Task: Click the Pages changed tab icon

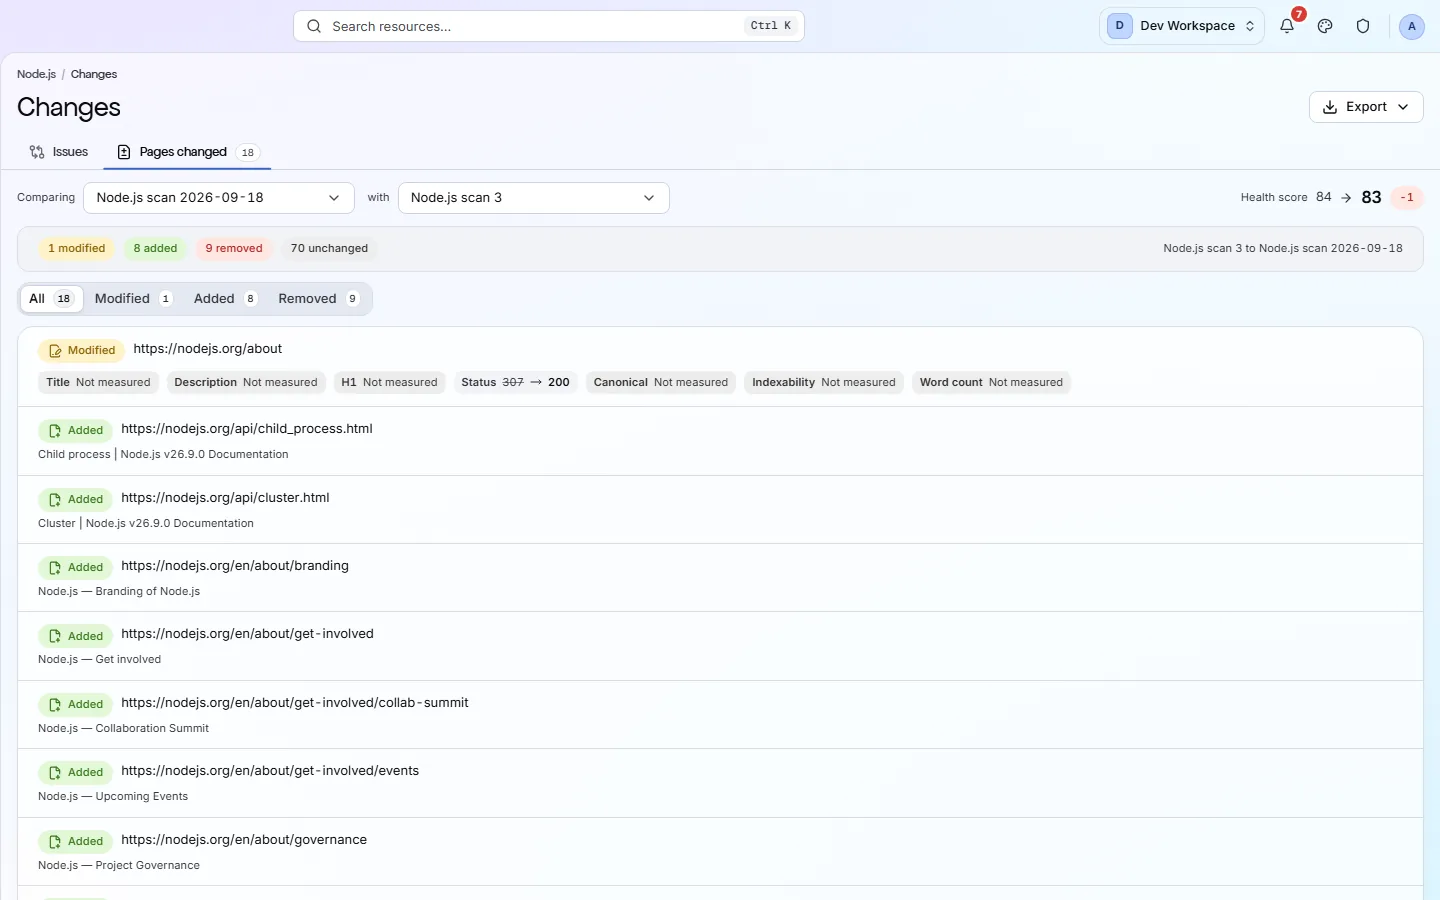Action: point(124,152)
